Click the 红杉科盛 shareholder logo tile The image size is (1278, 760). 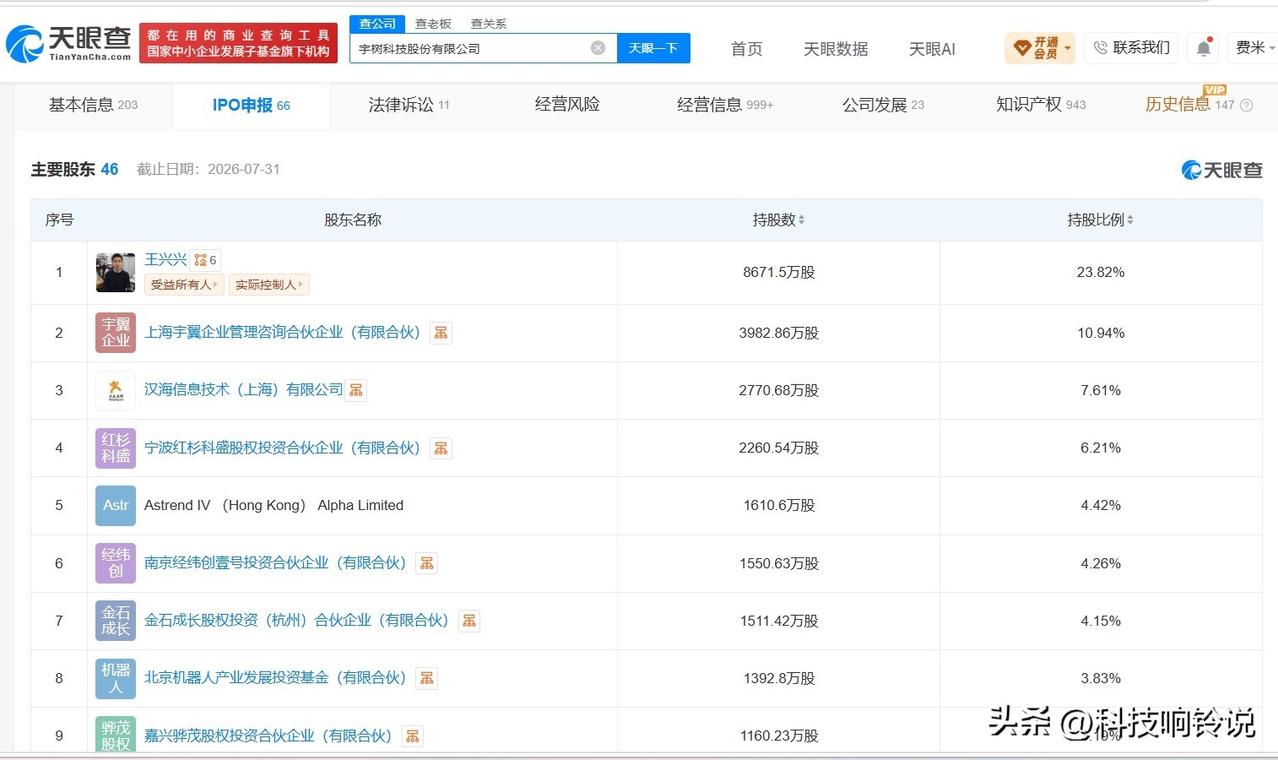click(116, 448)
